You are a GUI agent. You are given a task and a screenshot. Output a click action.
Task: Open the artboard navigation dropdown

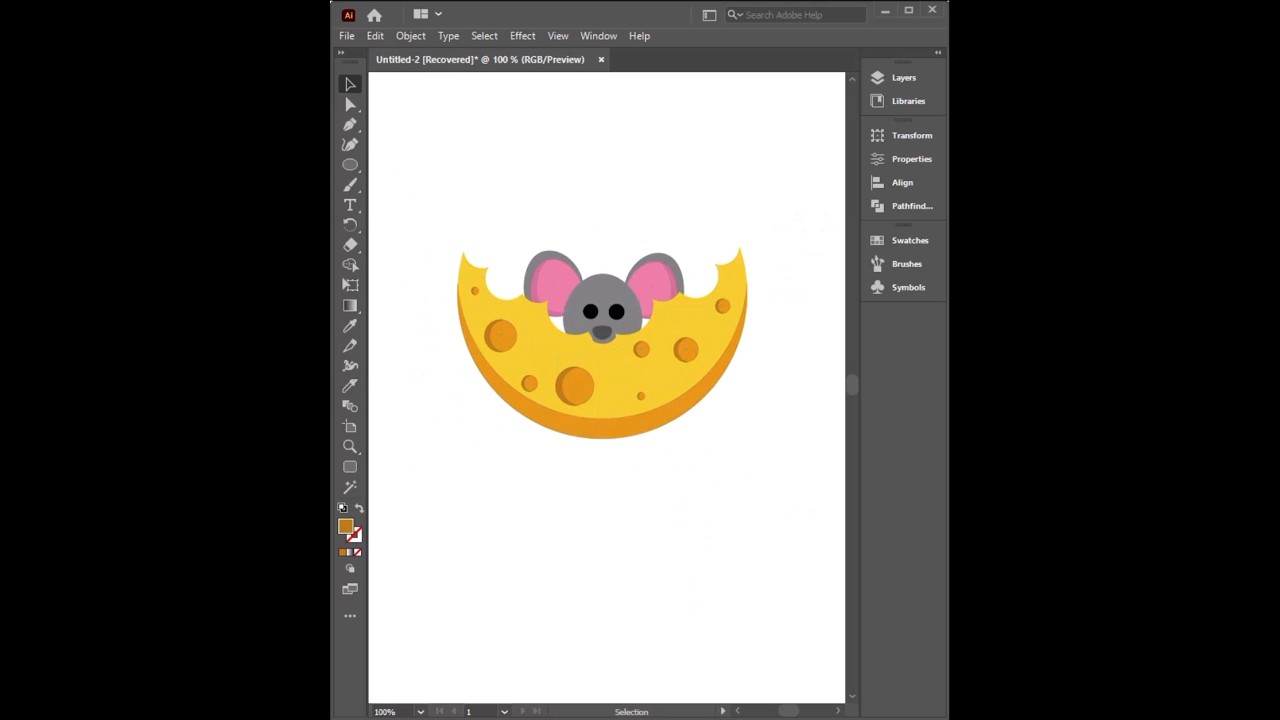click(x=504, y=712)
